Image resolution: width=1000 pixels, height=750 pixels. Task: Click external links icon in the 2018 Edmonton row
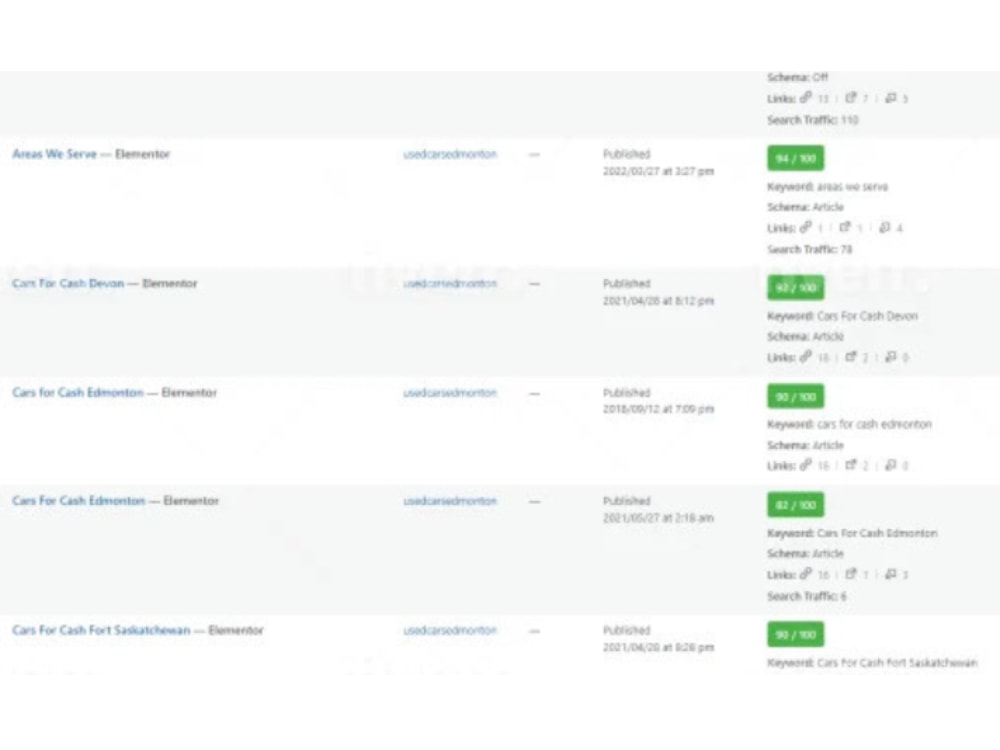pyautogui.click(x=851, y=465)
